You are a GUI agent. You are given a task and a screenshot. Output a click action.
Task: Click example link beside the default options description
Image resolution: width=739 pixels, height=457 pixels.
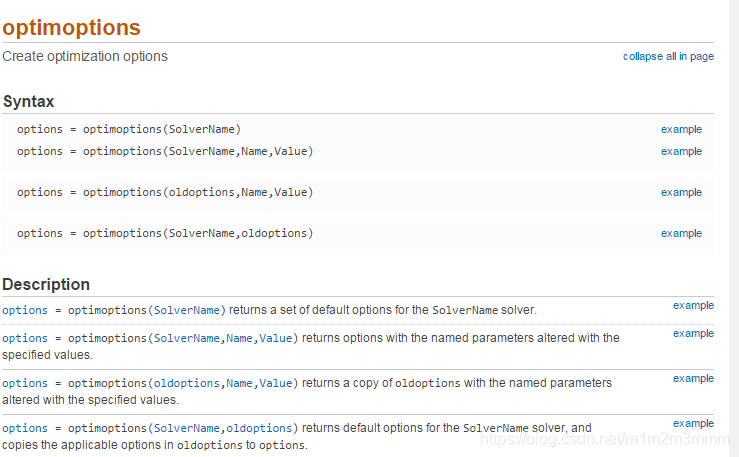pos(693,306)
